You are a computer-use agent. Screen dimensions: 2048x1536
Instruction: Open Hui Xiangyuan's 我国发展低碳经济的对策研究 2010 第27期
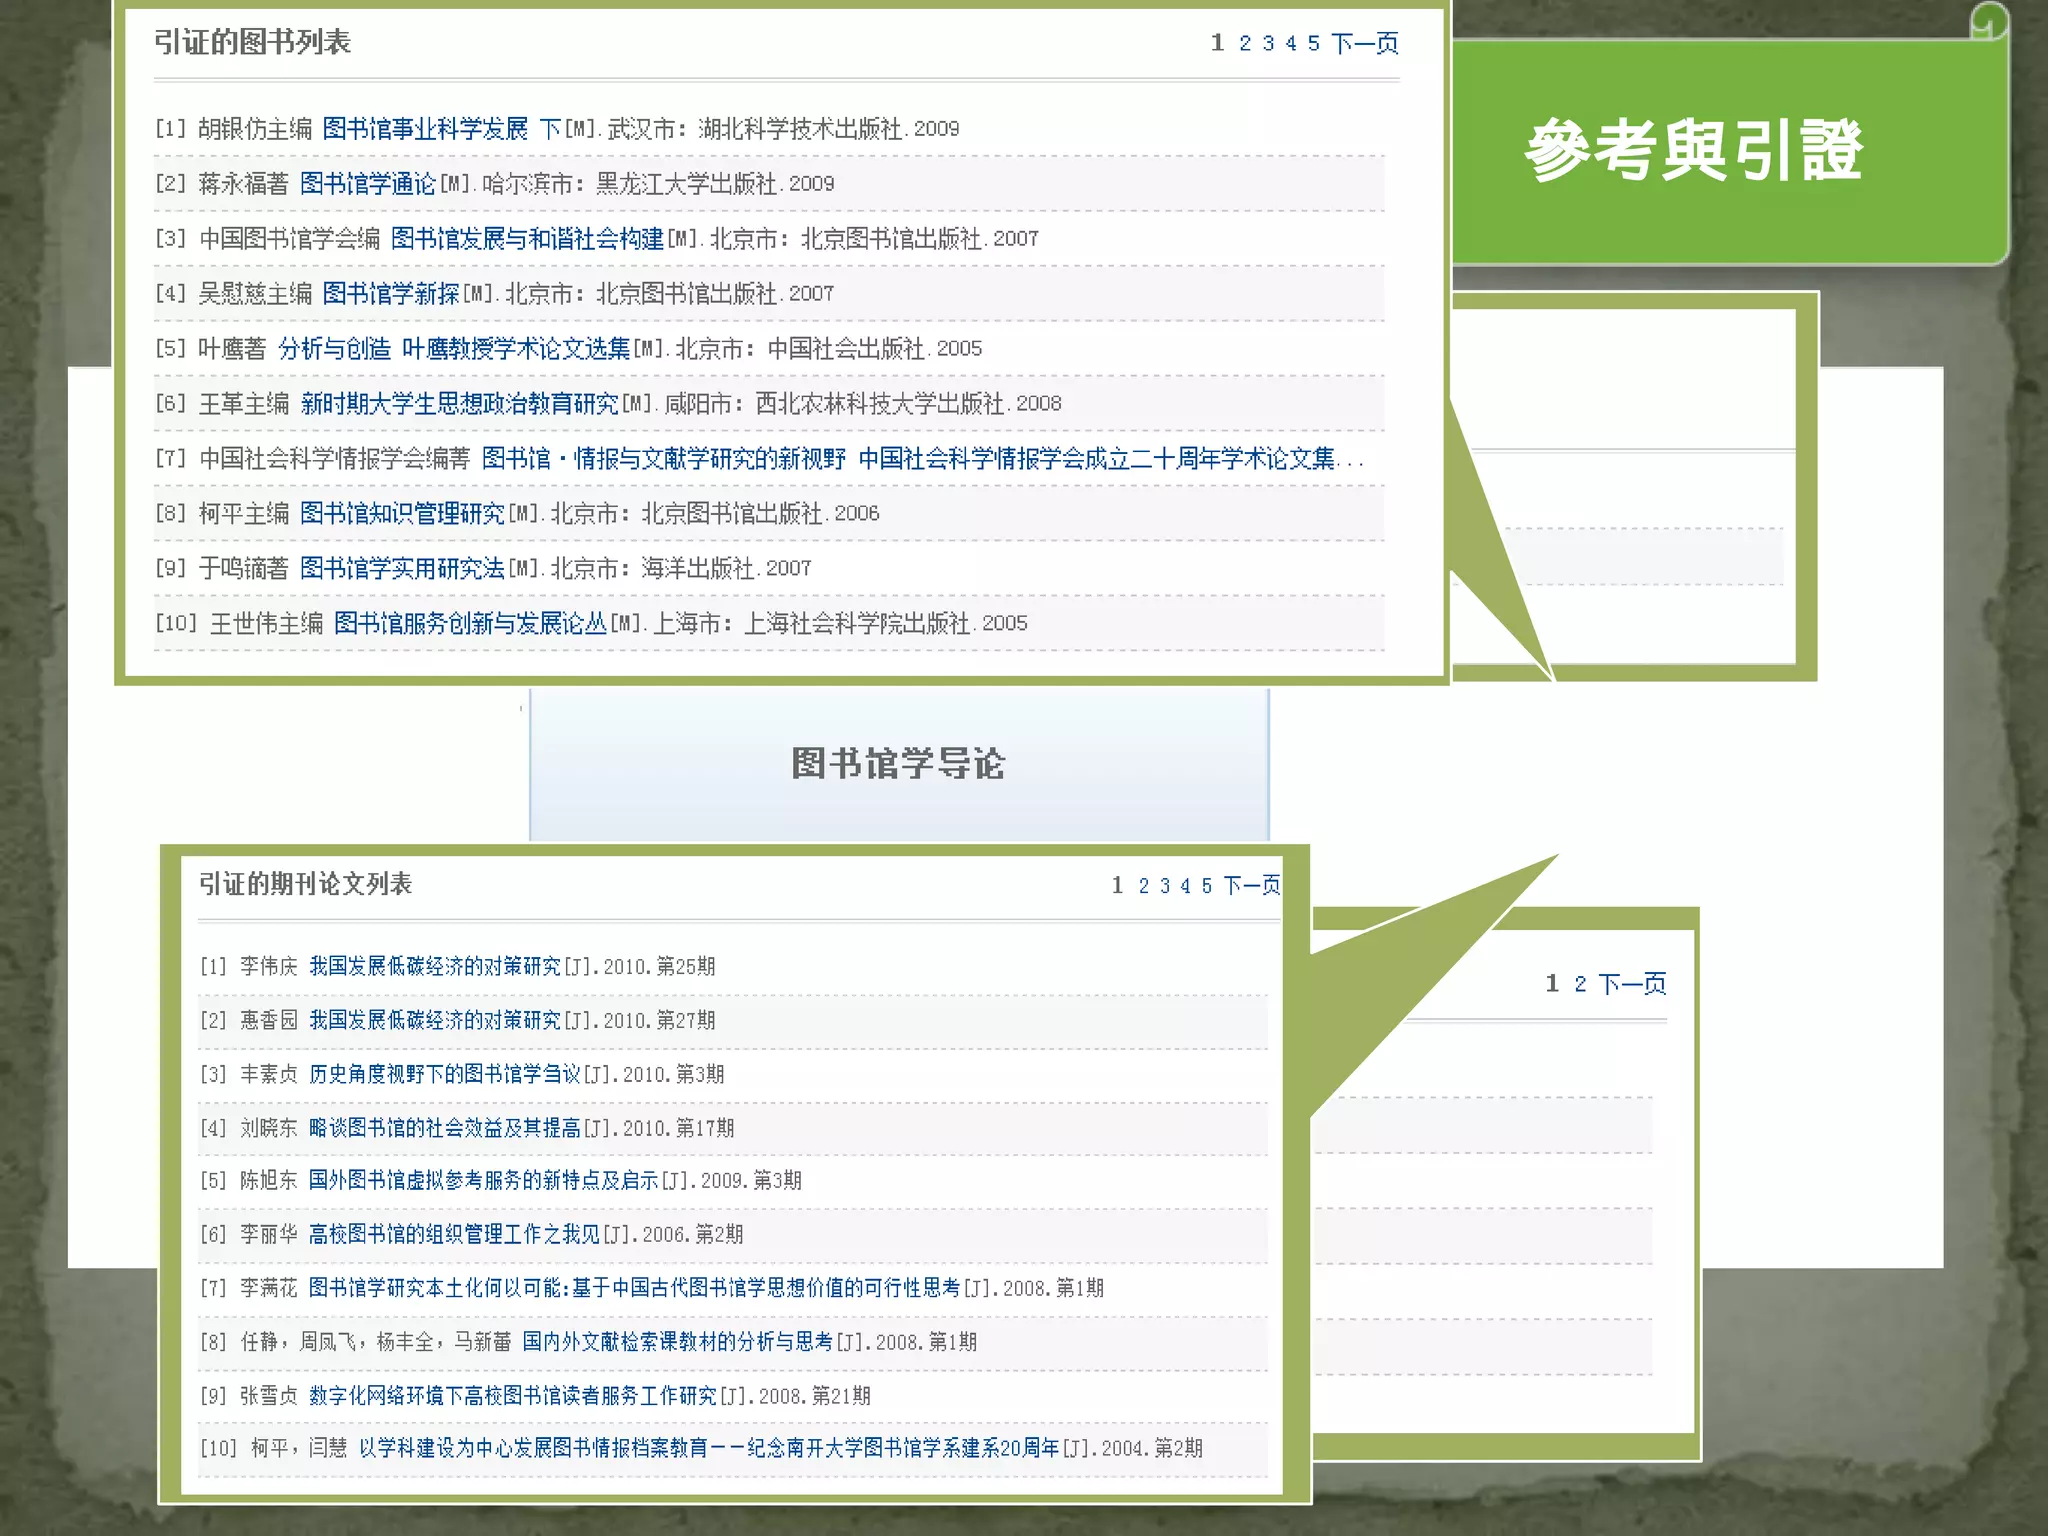pyautogui.click(x=434, y=1020)
